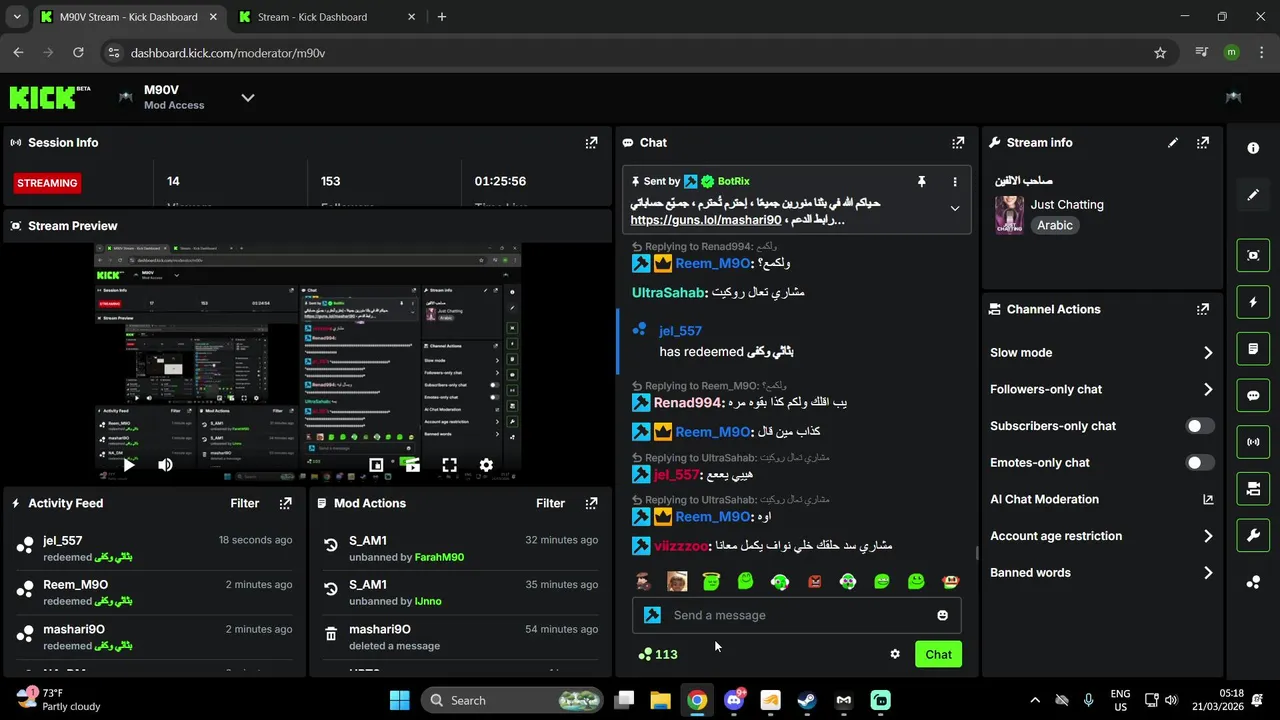
Task: Open Windows Start menu
Action: (399, 700)
